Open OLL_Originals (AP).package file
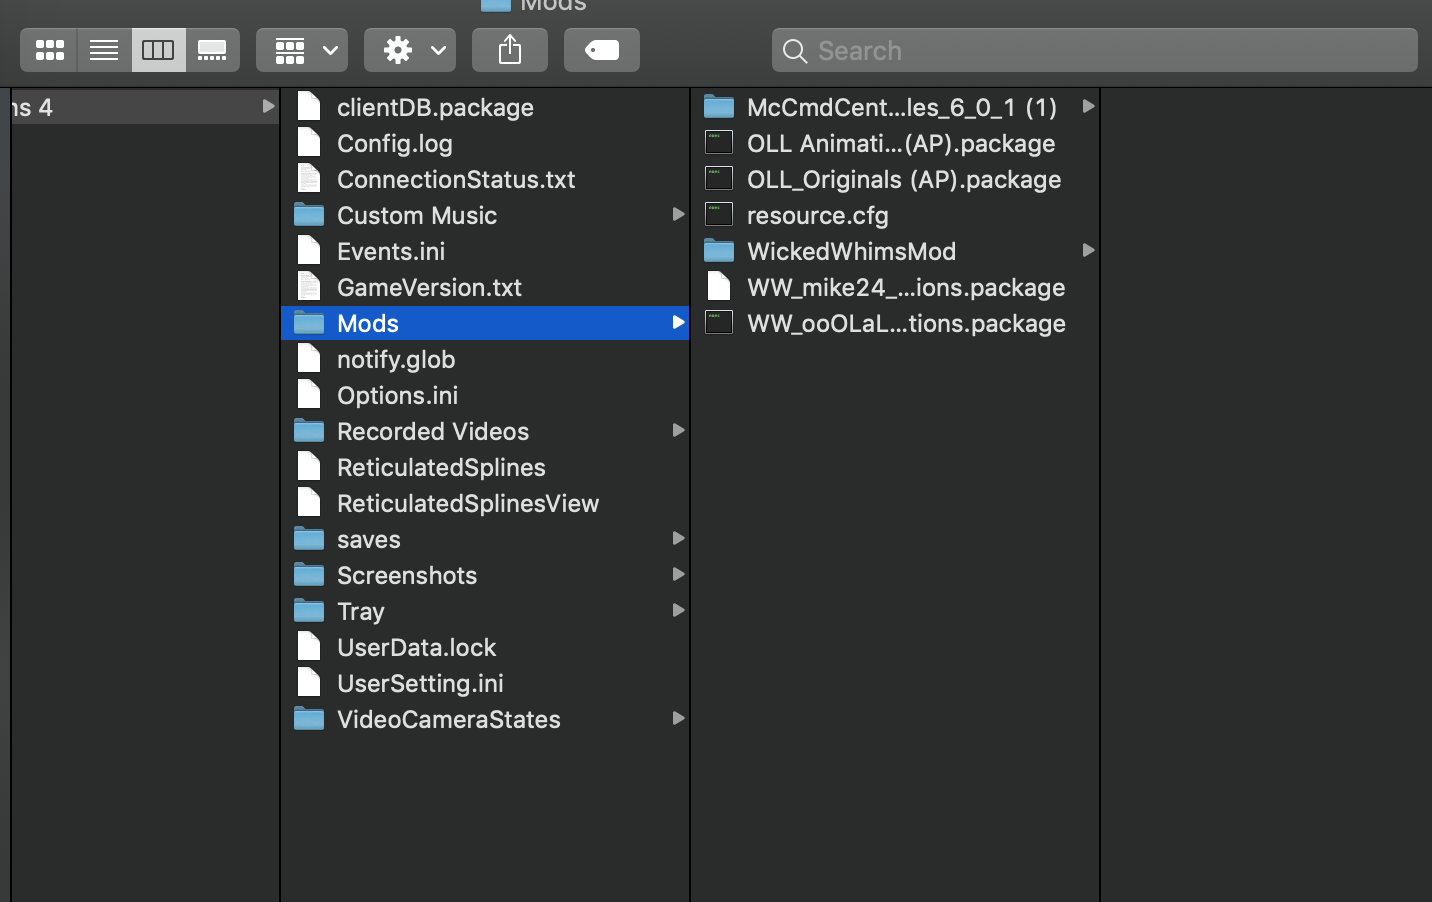 click(x=903, y=180)
